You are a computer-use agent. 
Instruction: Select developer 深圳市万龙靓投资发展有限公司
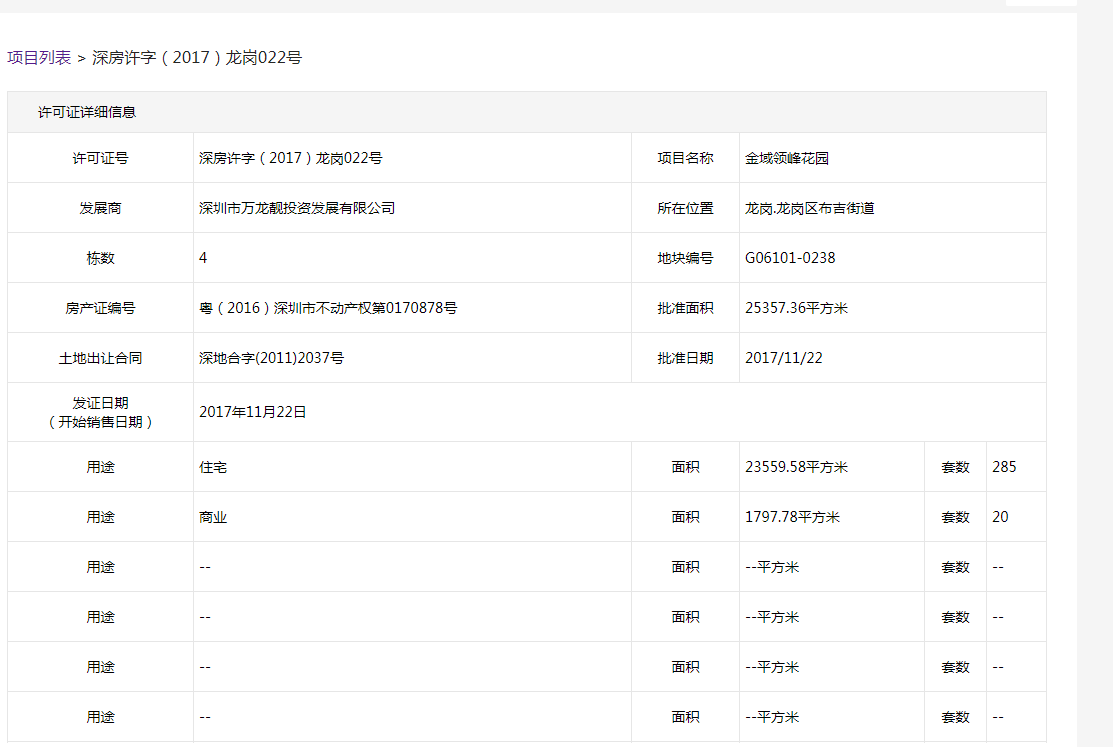tap(297, 208)
